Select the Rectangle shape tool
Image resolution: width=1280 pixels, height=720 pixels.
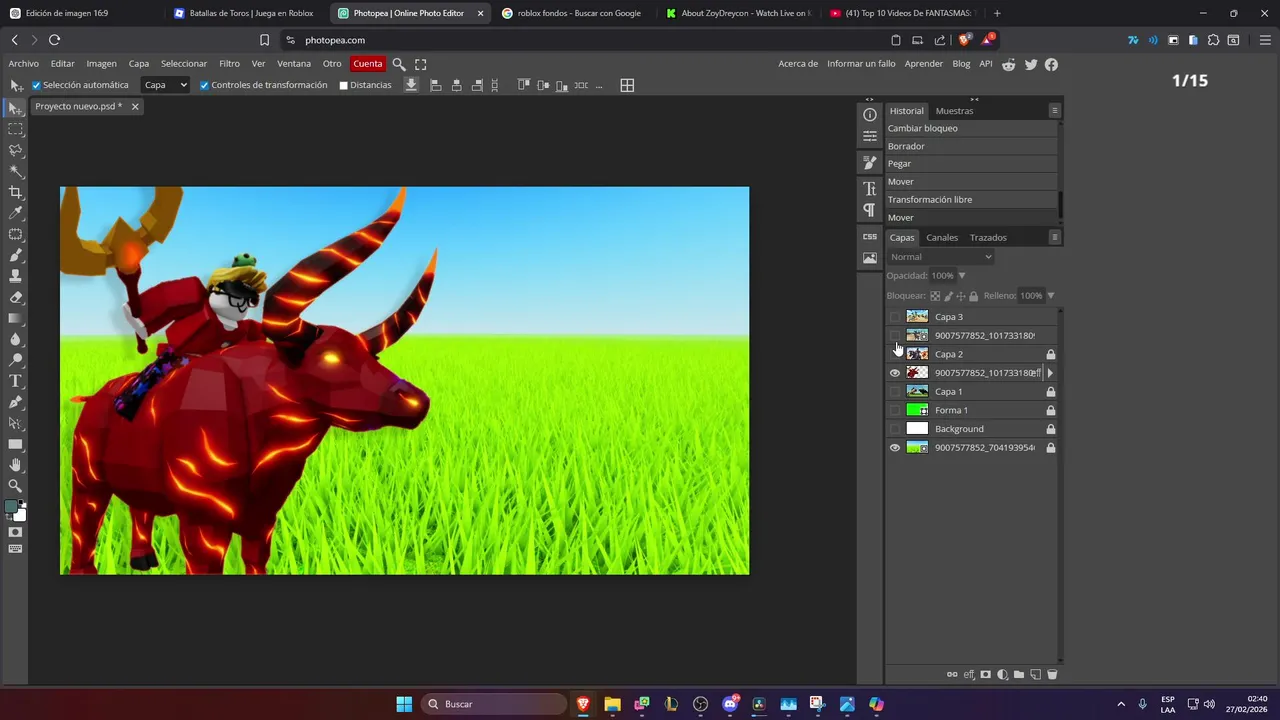pyautogui.click(x=15, y=444)
